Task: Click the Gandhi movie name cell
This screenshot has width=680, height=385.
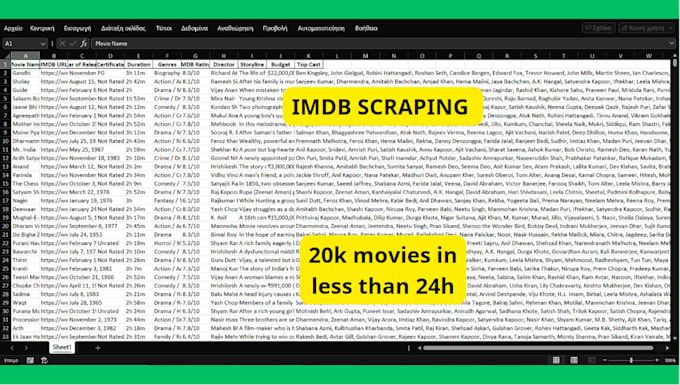Action: click(x=25, y=73)
